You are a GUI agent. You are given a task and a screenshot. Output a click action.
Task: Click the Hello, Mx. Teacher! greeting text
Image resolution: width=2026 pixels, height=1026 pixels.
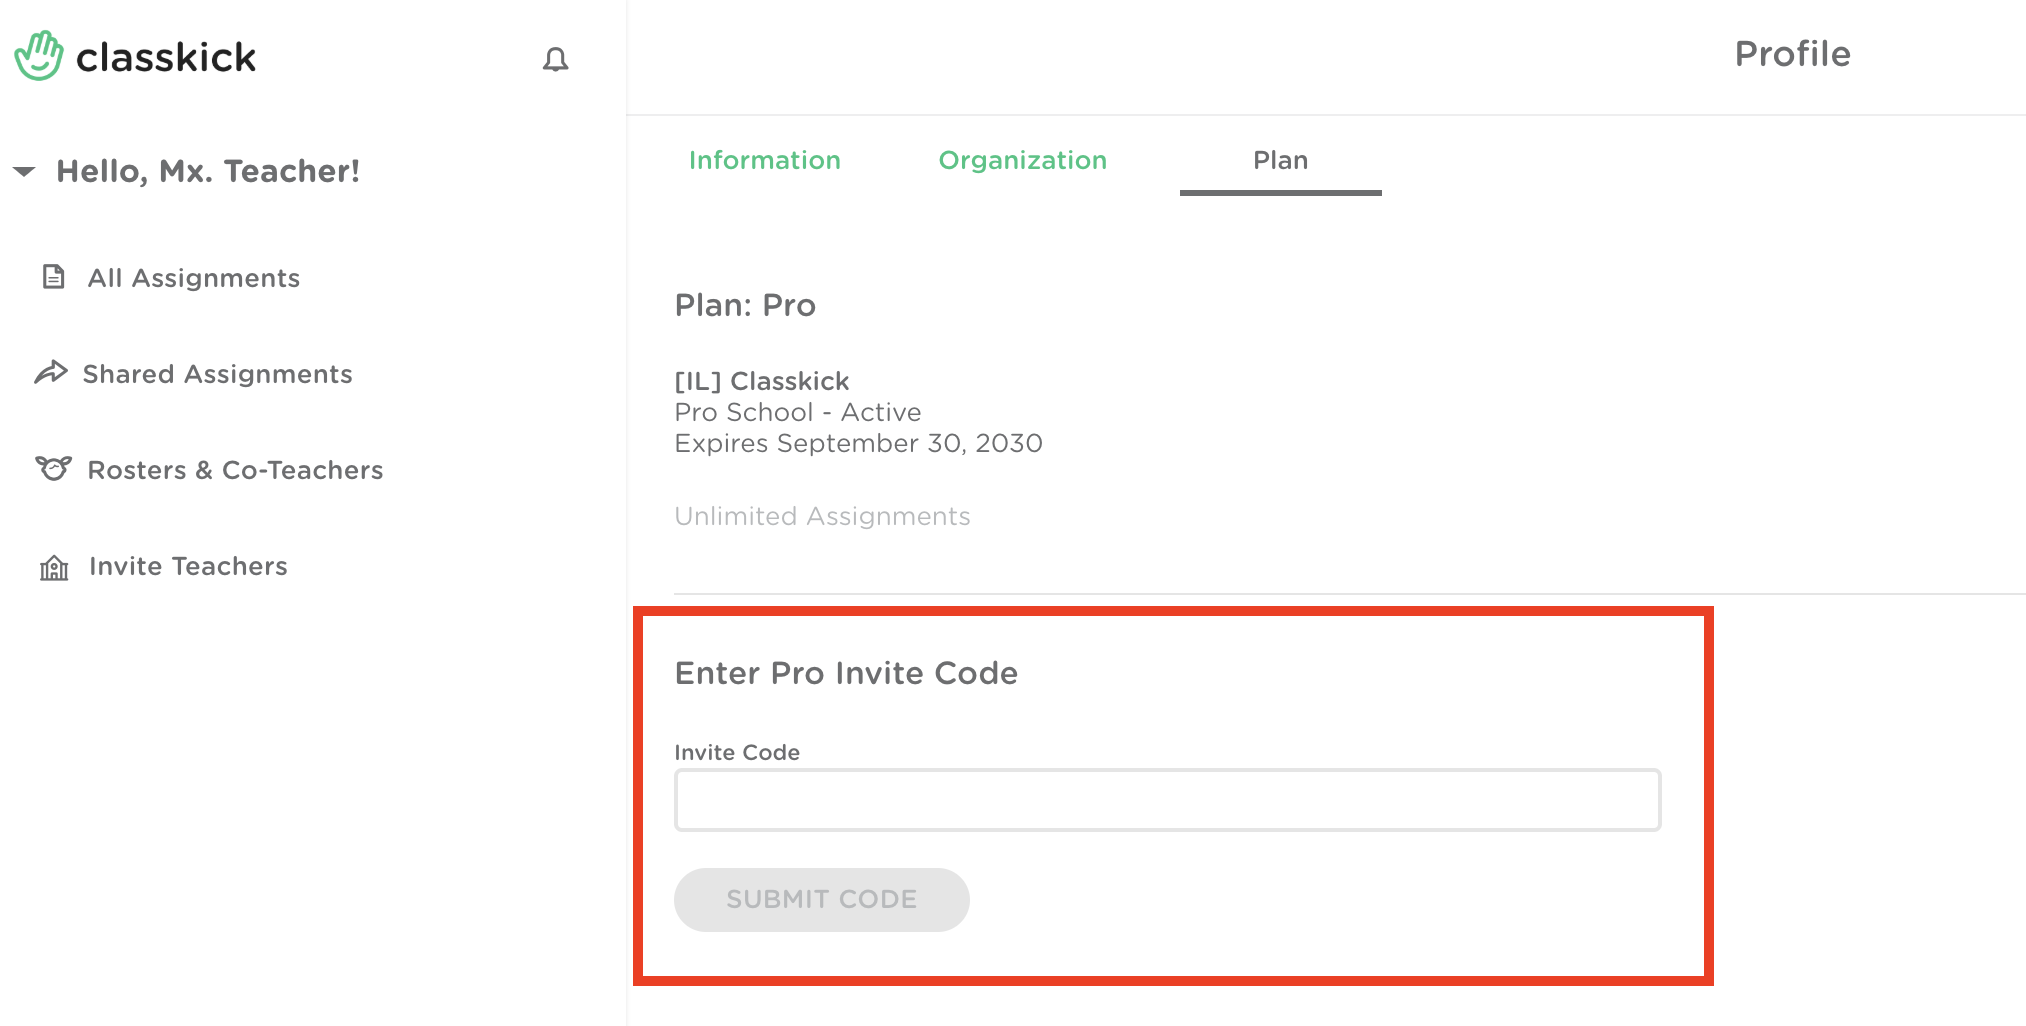pyautogui.click(x=208, y=171)
